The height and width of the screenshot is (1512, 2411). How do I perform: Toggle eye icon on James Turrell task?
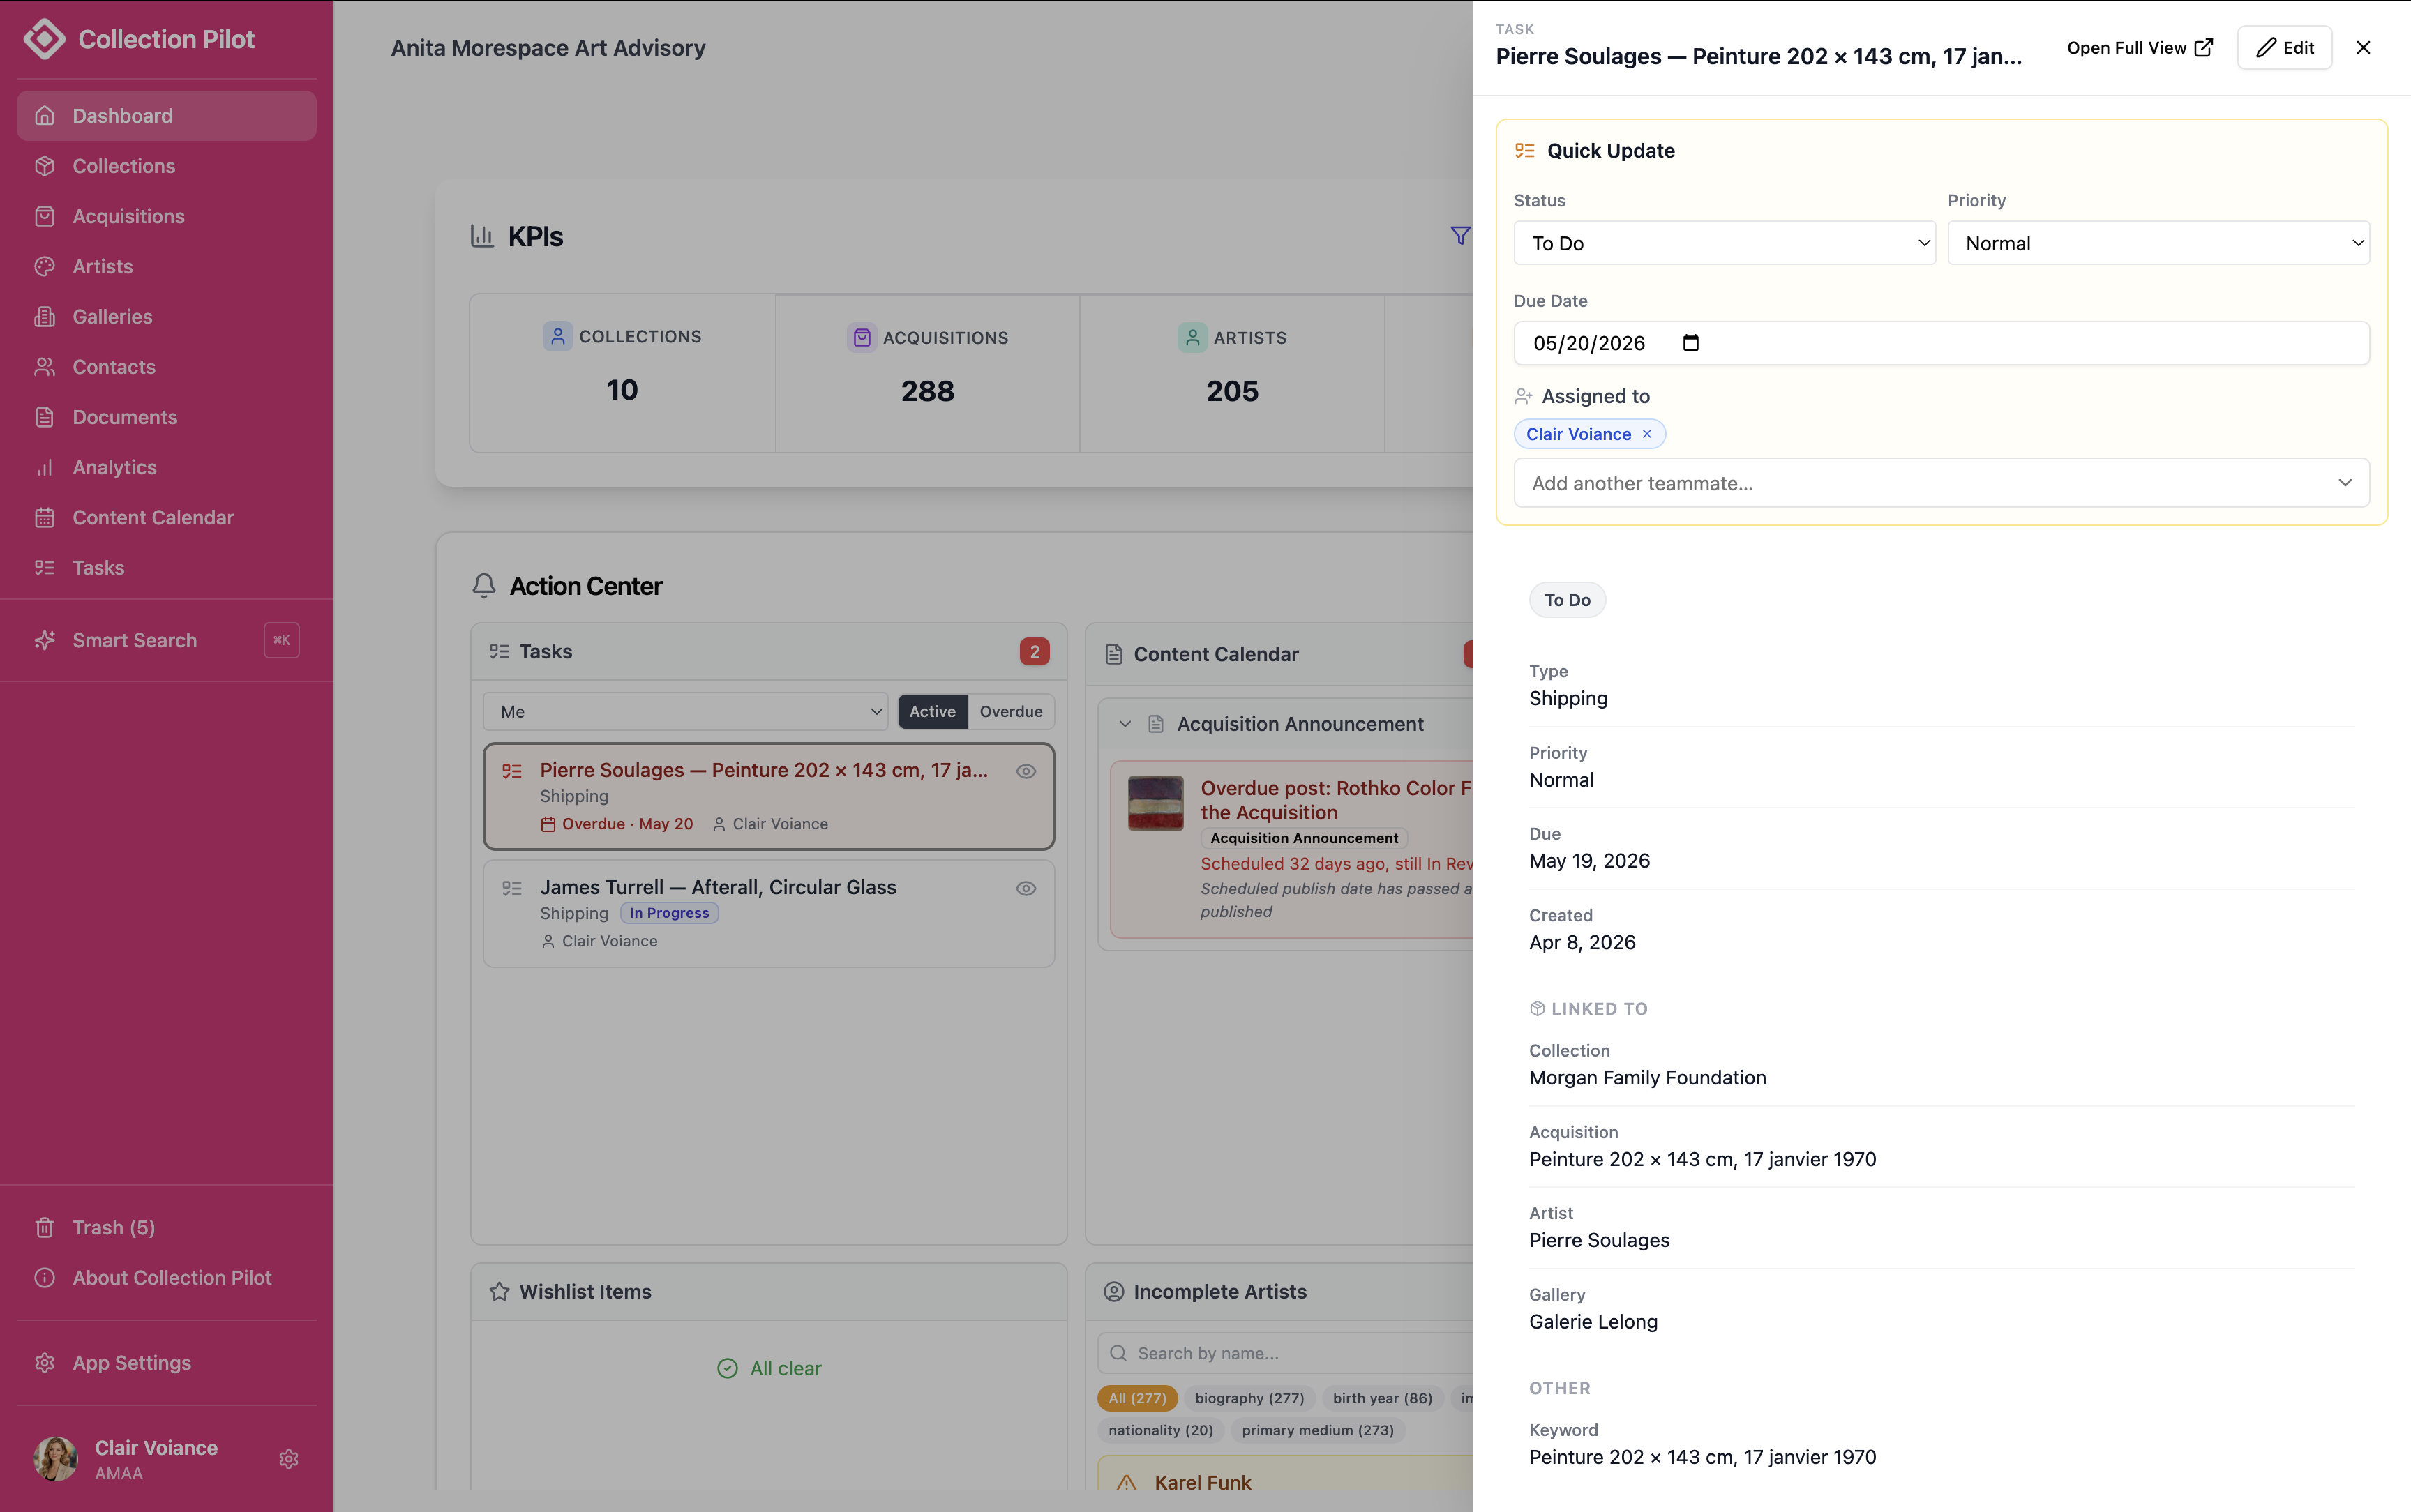coord(1026,888)
